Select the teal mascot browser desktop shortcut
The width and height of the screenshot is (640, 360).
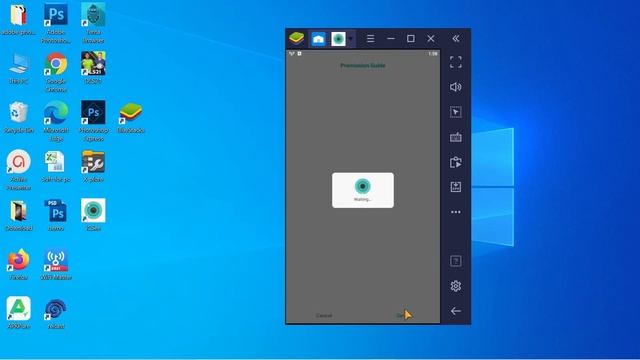pos(93,23)
